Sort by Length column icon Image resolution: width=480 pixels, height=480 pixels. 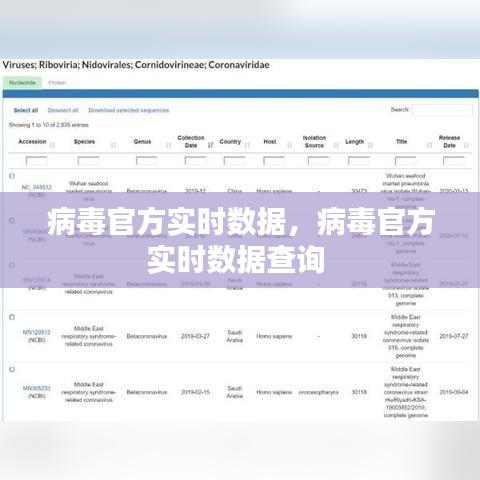[x=370, y=145]
